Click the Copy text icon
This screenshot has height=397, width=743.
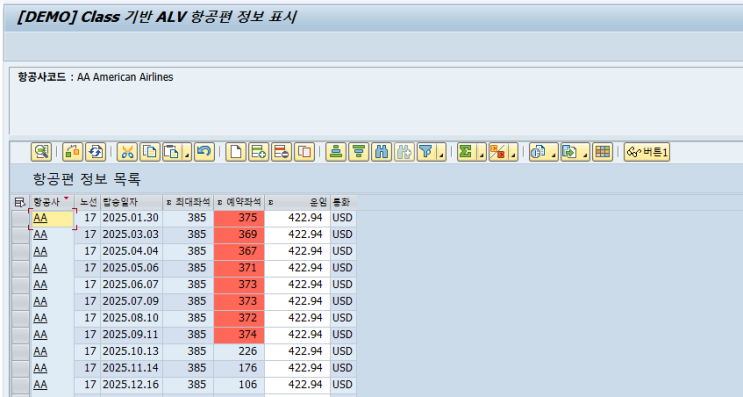coord(150,152)
